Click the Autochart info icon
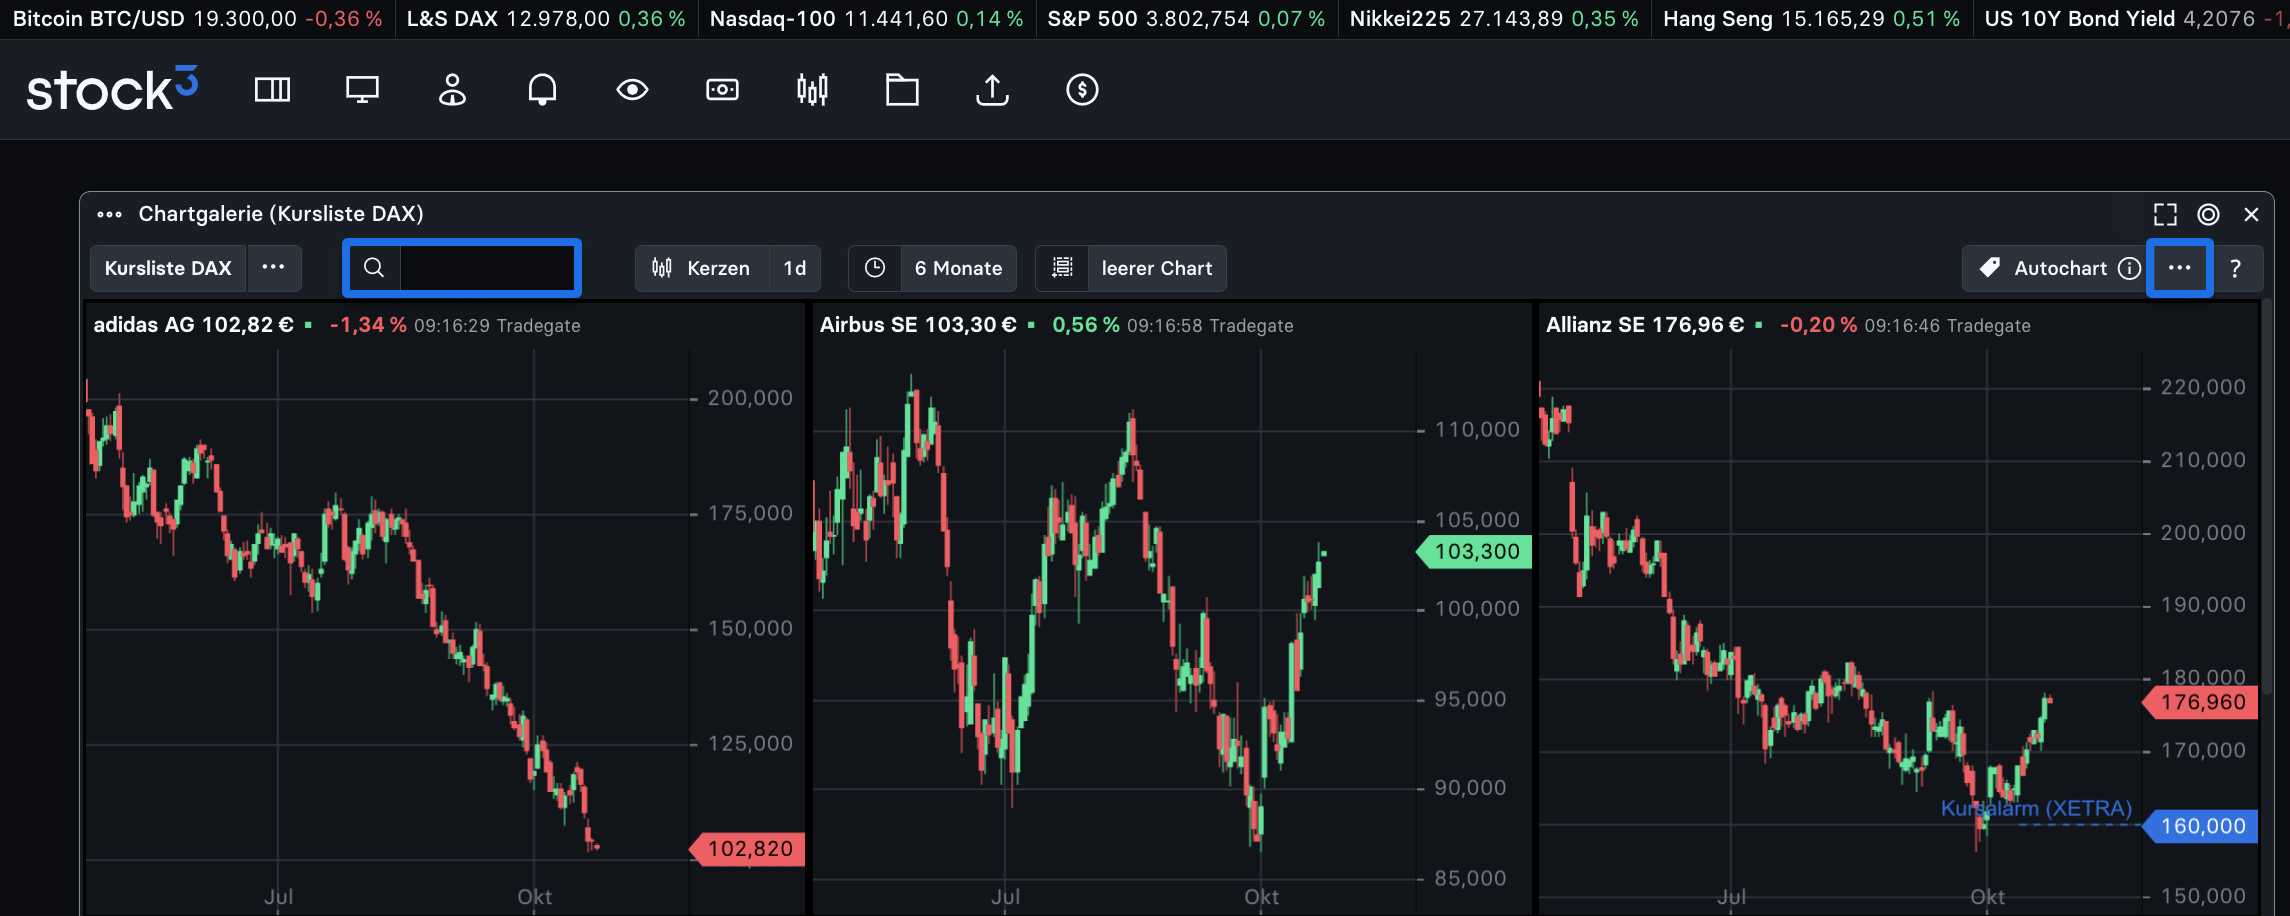Viewport: 2290px width, 916px height. click(2129, 268)
